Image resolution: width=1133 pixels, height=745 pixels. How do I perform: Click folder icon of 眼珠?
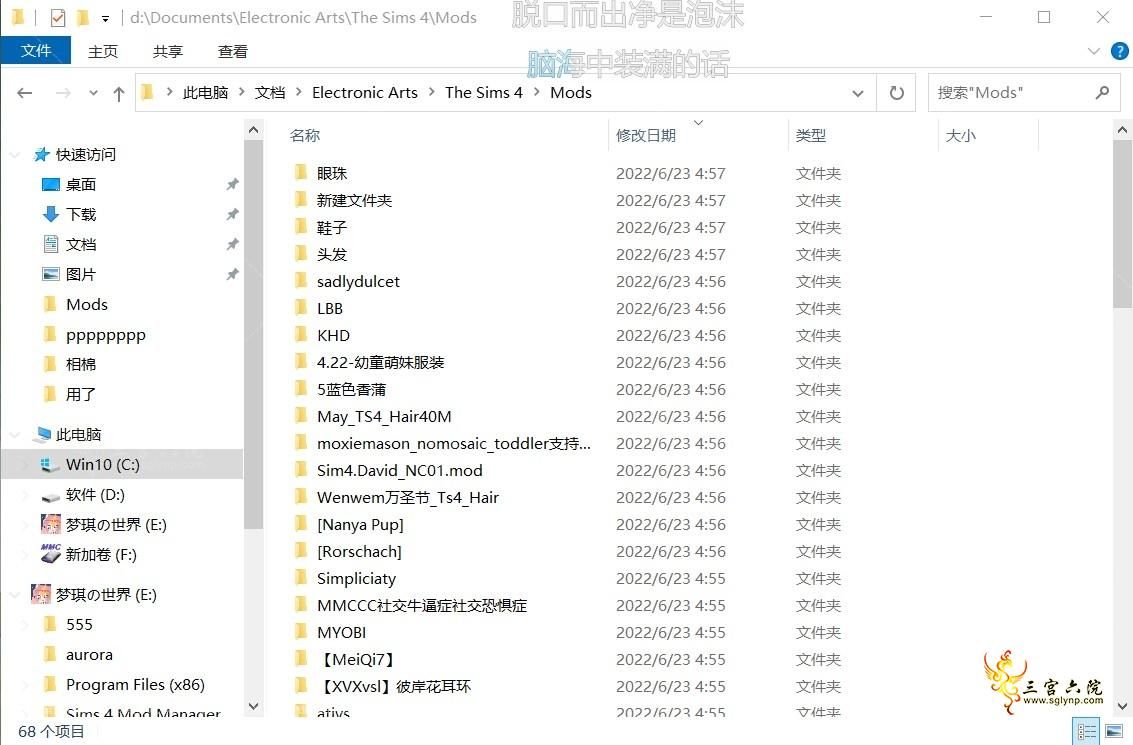[301, 172]
